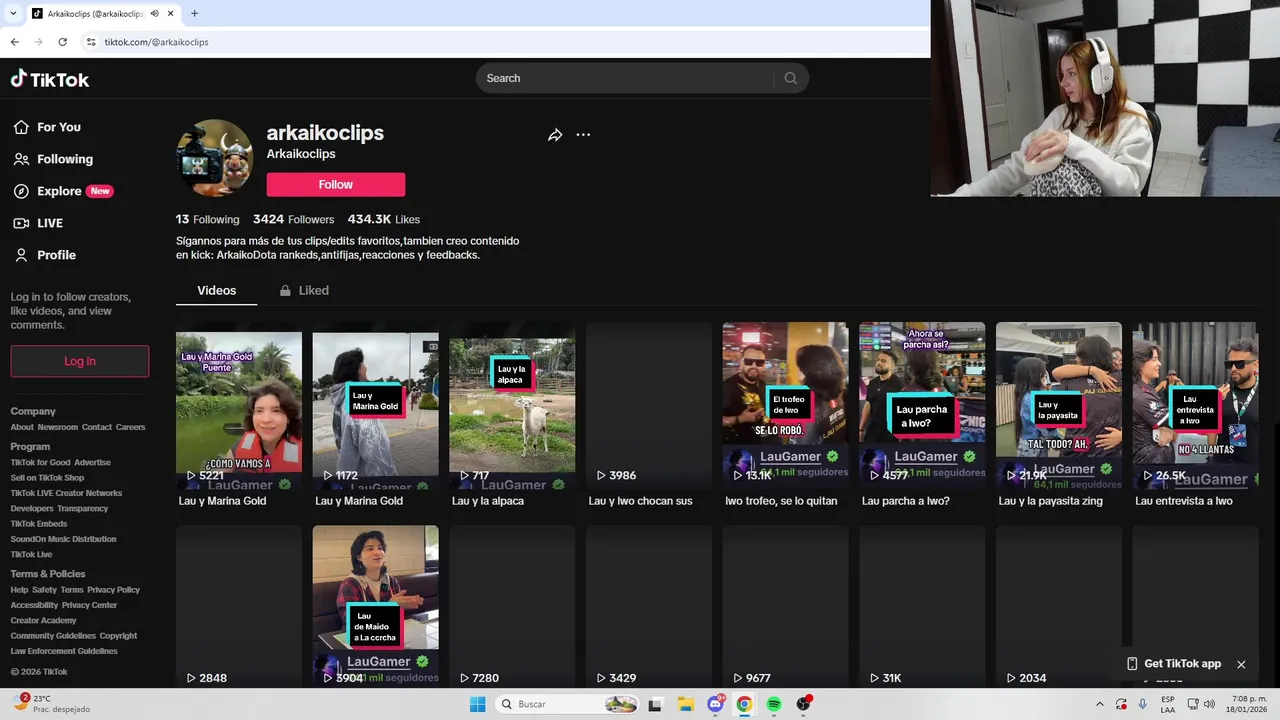The height and width of the screenshot is (720, 1280).
Task: Click Chrome icon in taskbar
Action: (x=744, y=704)
